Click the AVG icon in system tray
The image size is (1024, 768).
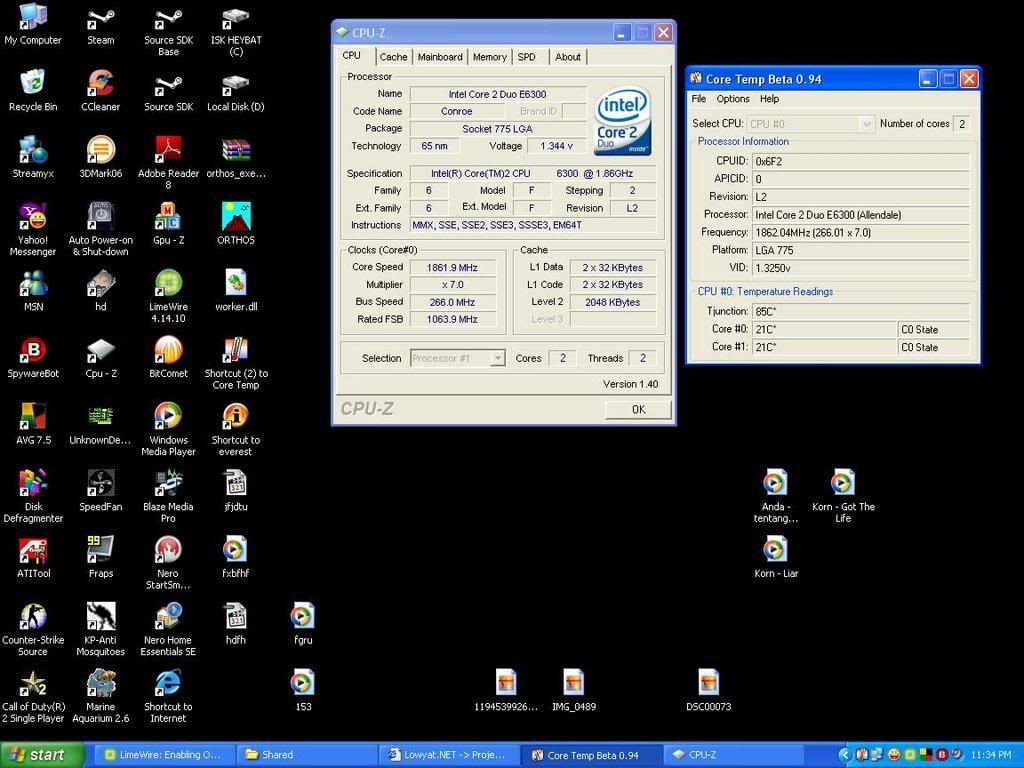pyautogui.click(x=925, y=754)
